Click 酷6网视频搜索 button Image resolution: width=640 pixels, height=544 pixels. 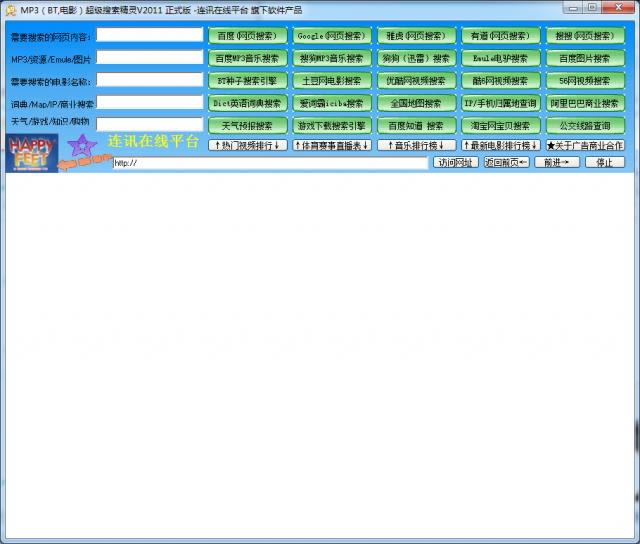click(501, 81)
